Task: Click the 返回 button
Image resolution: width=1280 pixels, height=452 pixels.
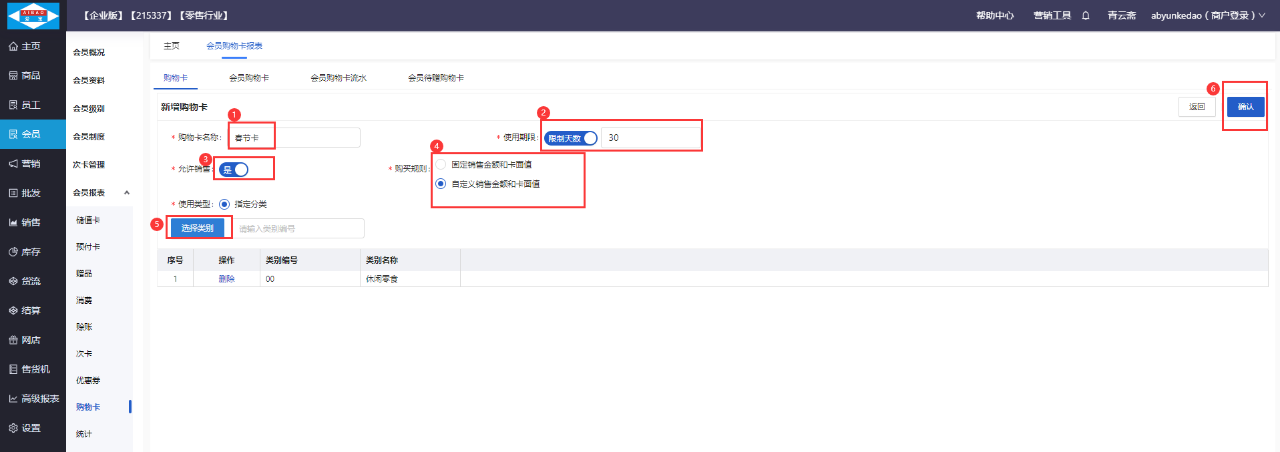Action: click(1197, 107)
